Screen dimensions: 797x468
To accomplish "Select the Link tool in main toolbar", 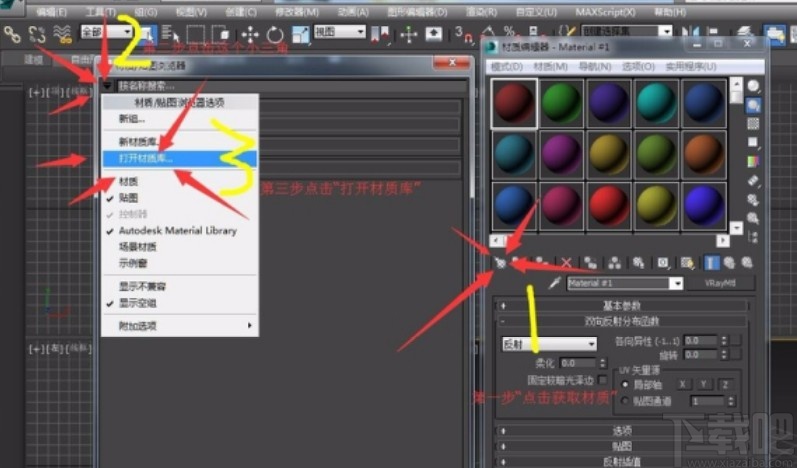I will click(12, 35).
